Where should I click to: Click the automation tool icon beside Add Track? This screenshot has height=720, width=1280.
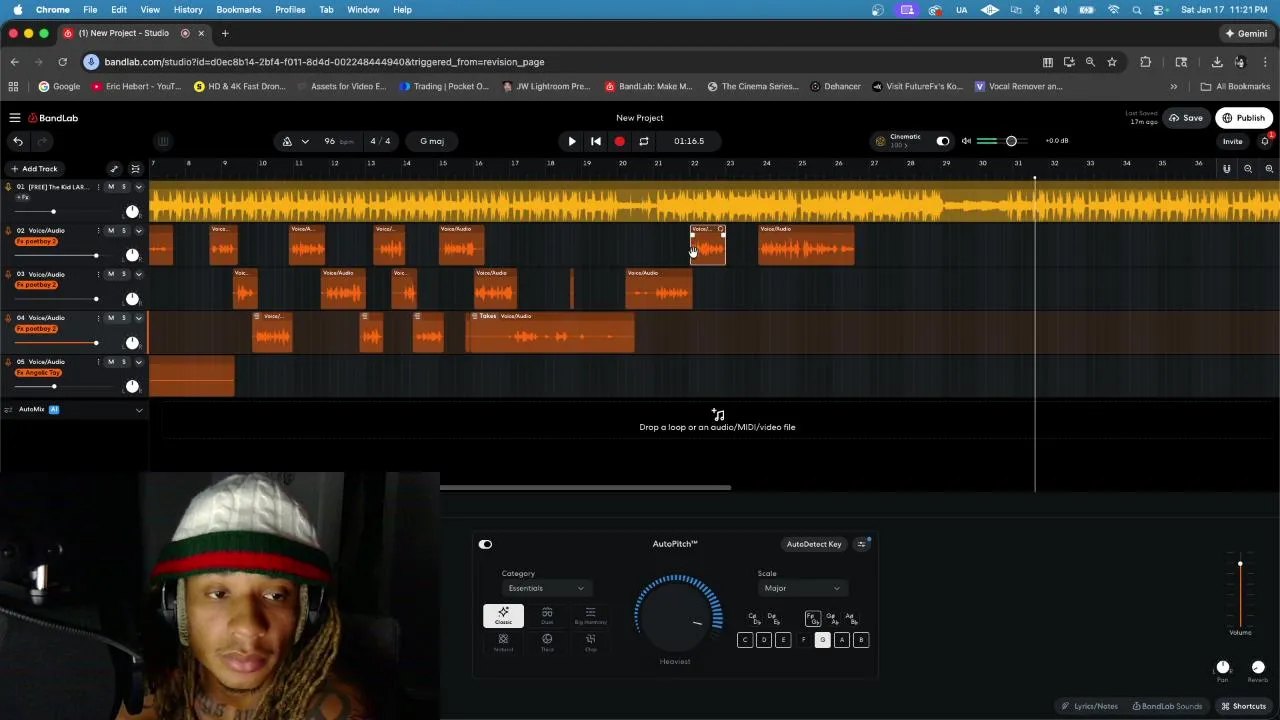click(x=114, y=169)
